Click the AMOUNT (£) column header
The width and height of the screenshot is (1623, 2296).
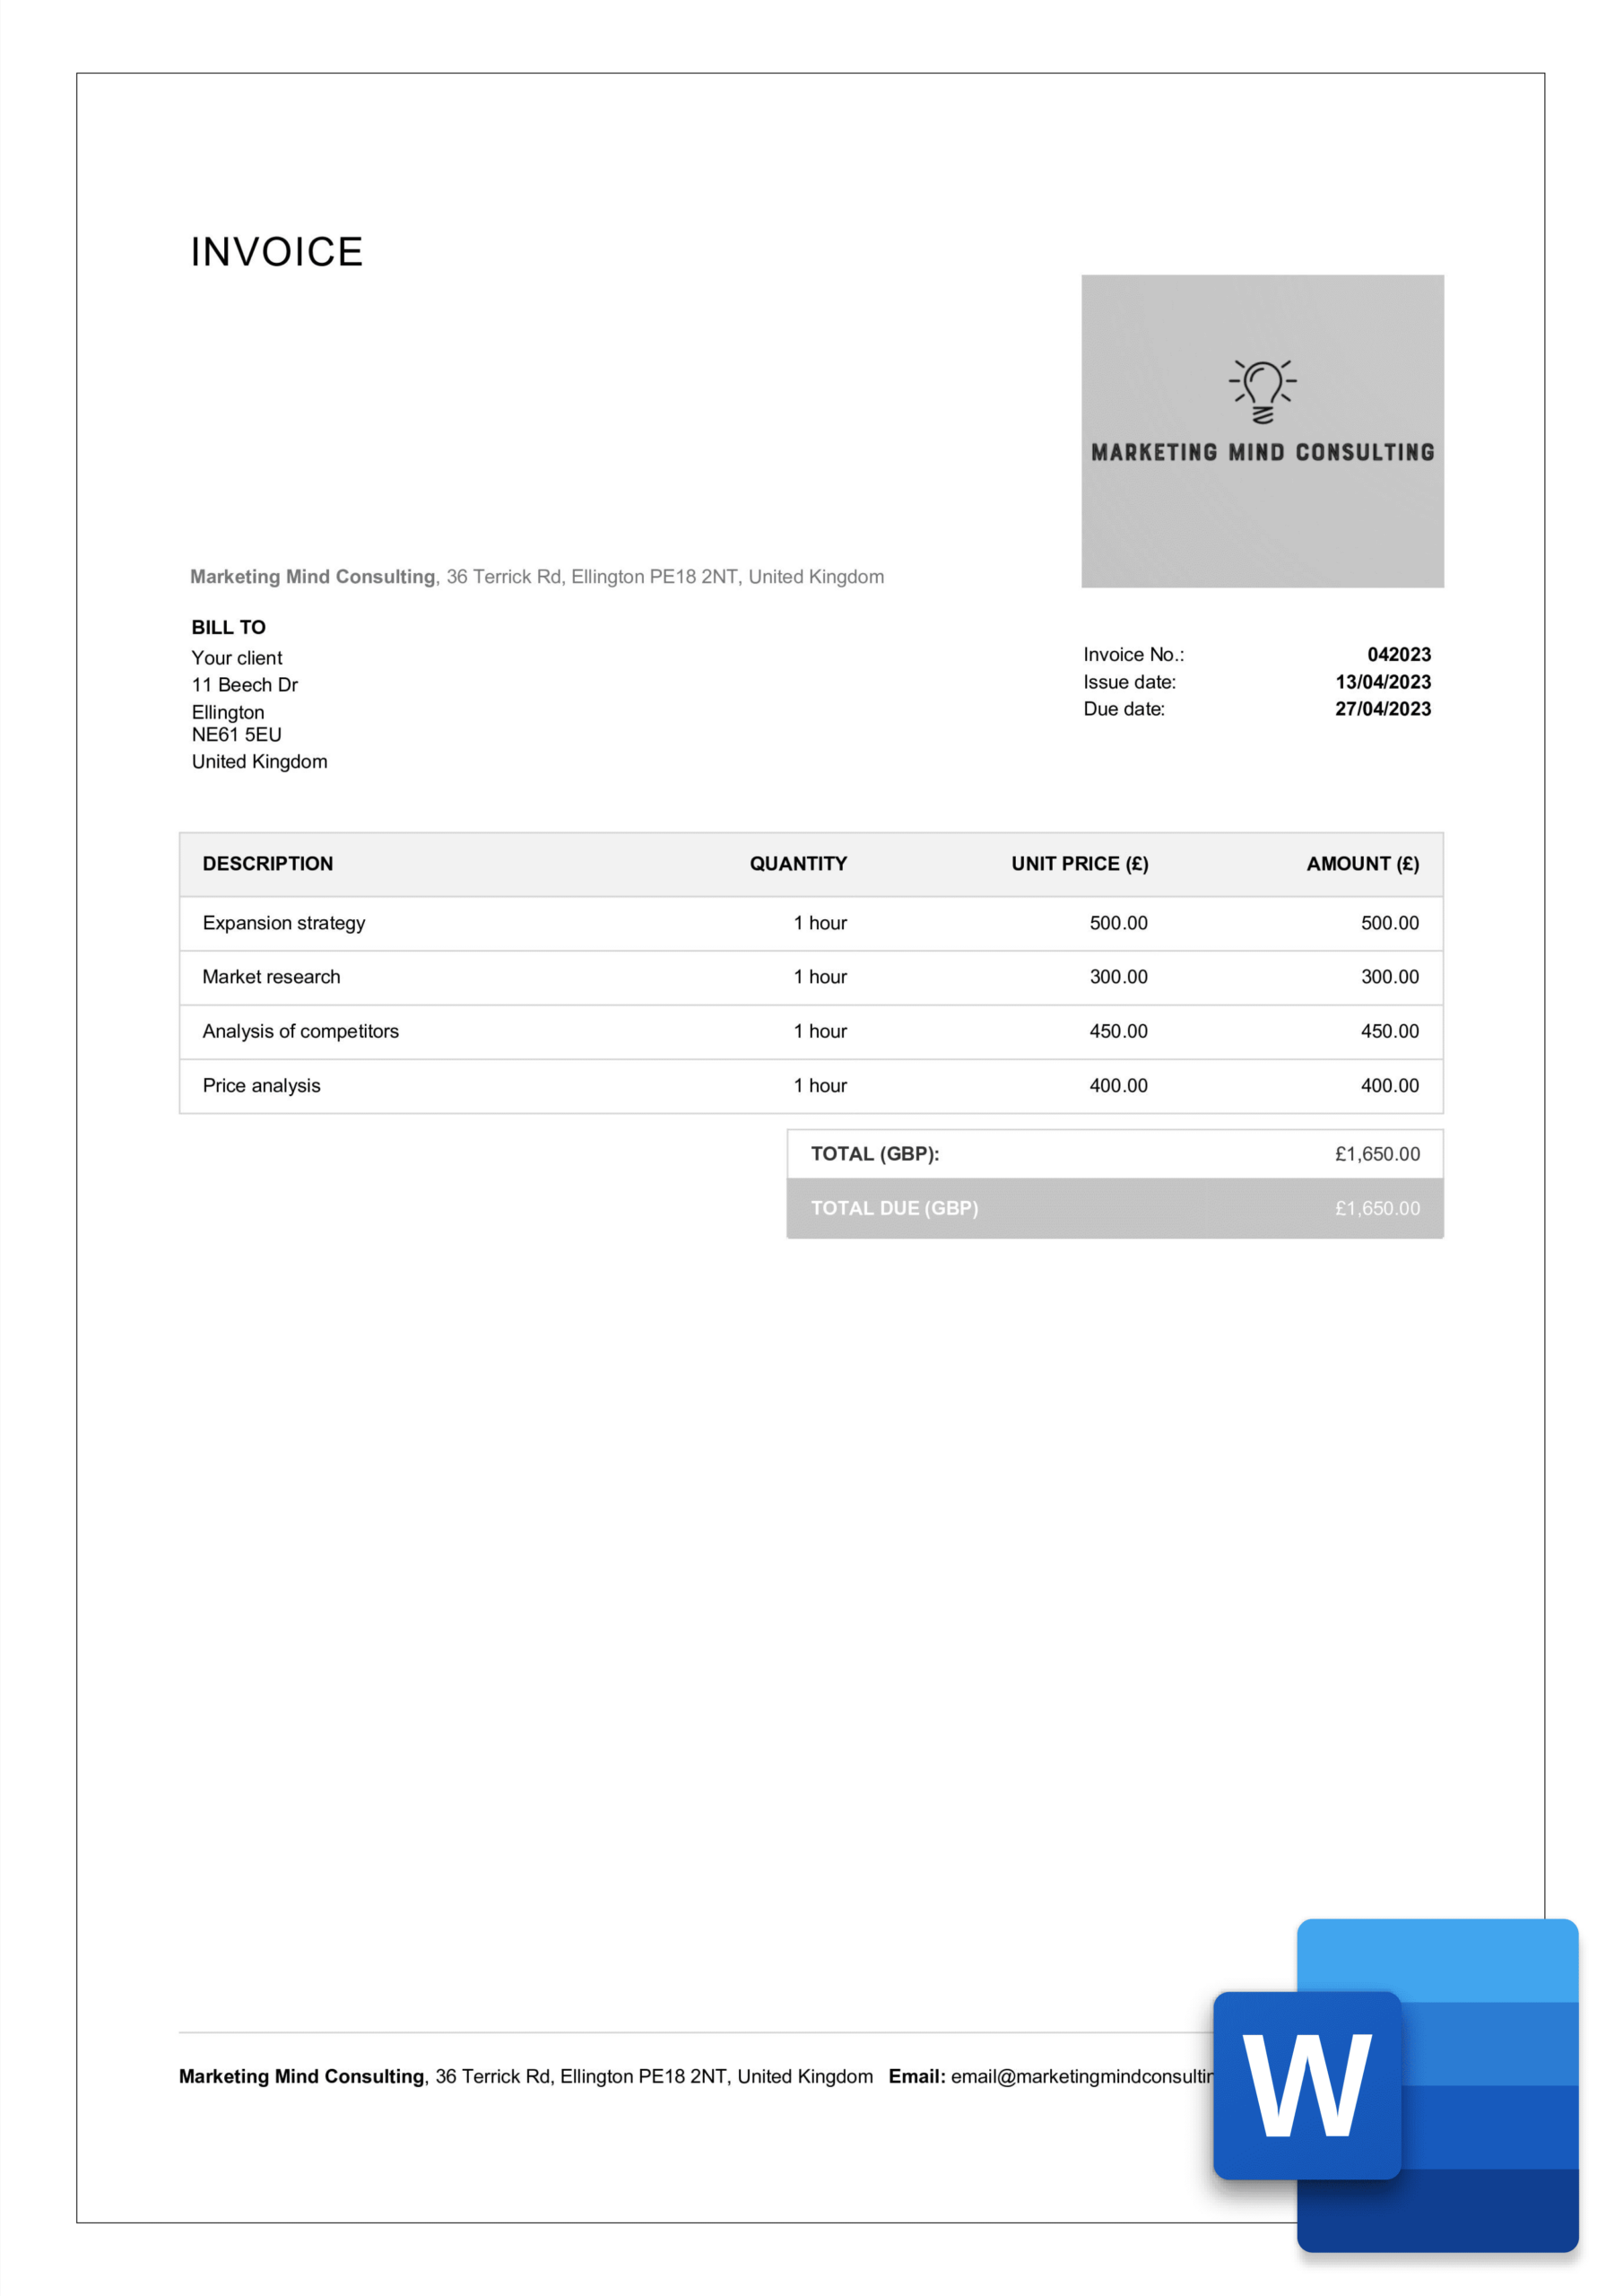point(1362,863)
